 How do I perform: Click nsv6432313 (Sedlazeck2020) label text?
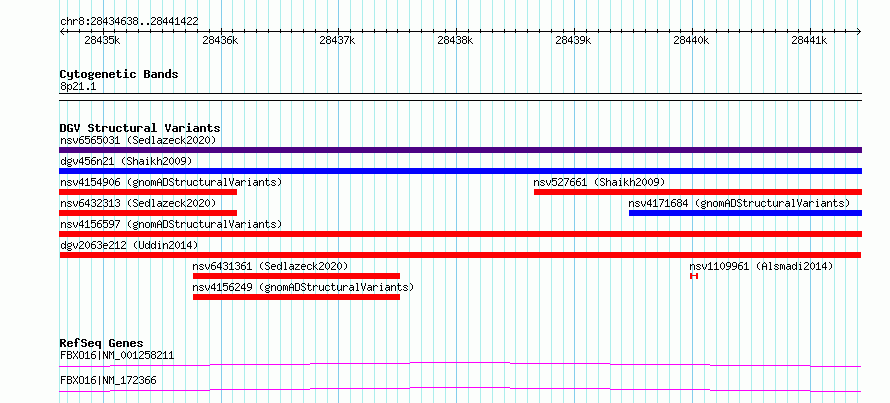(x=138, y=203)
